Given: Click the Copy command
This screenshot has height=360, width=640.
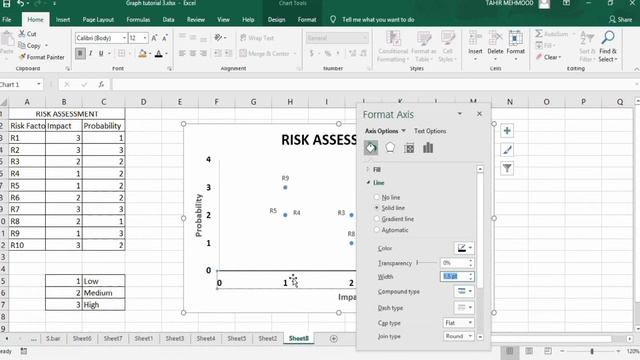Looking at the screenshot, I should point(29,46).
